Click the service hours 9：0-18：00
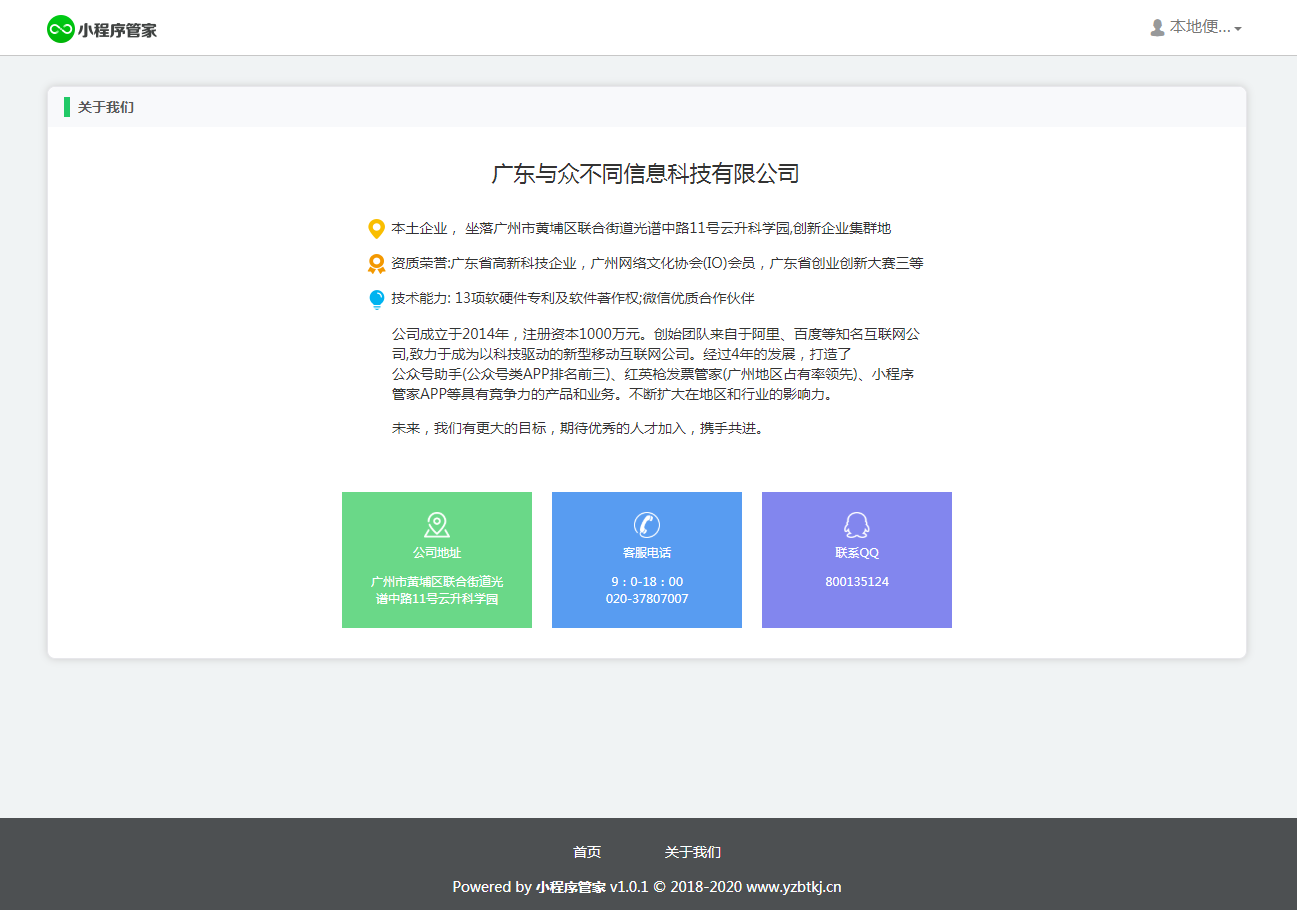 pos(647,582)
